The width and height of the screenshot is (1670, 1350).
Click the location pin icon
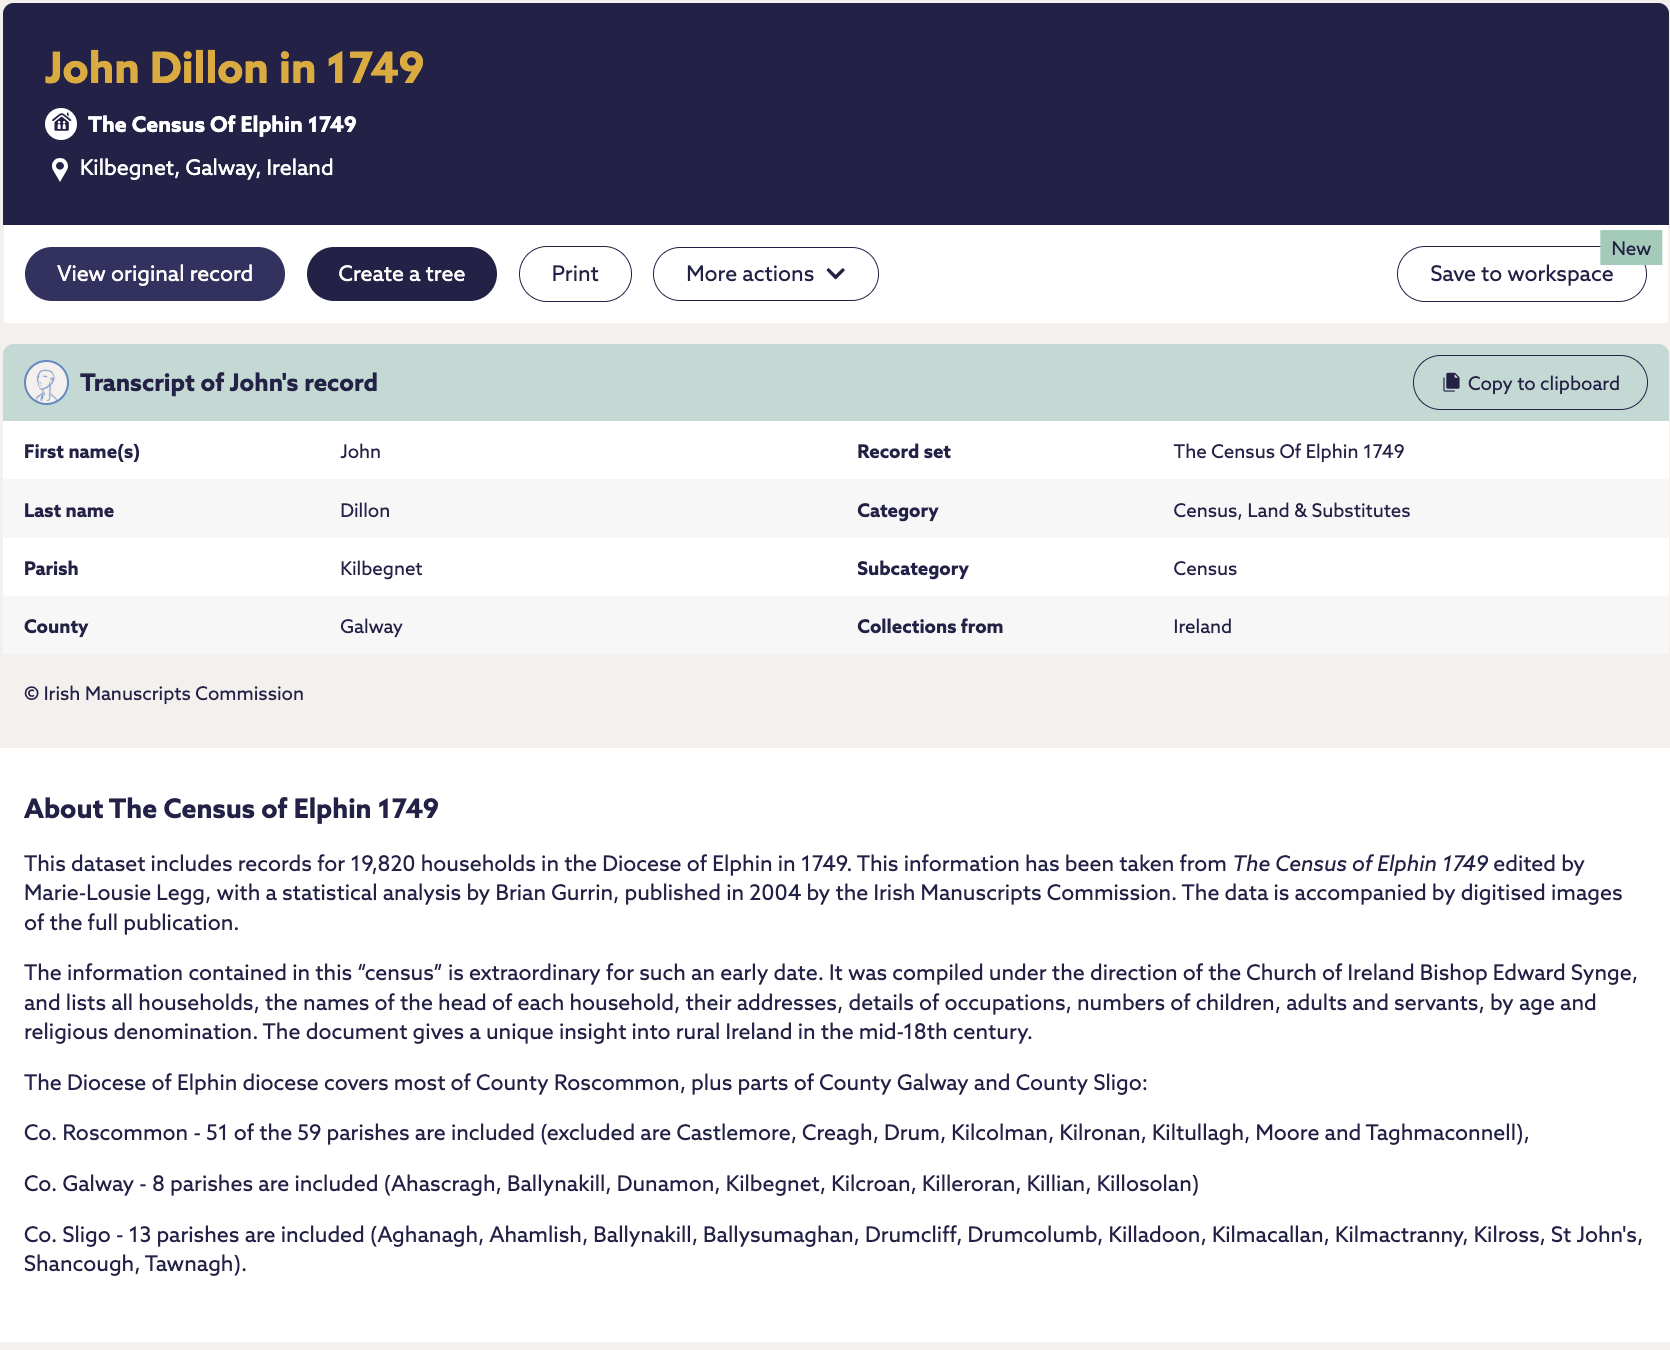click(60, 169)
